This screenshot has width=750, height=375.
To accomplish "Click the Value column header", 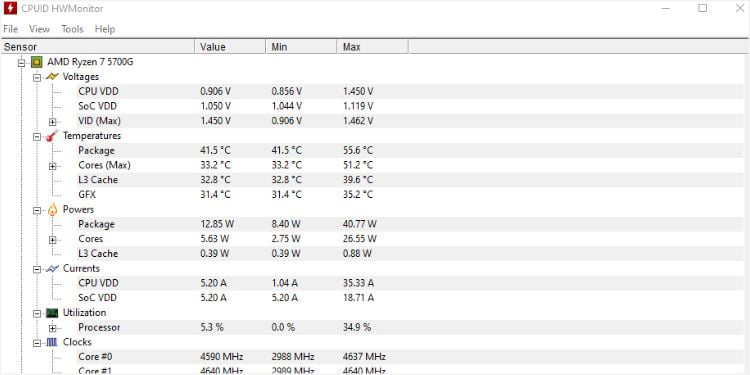I will [230, 47].
